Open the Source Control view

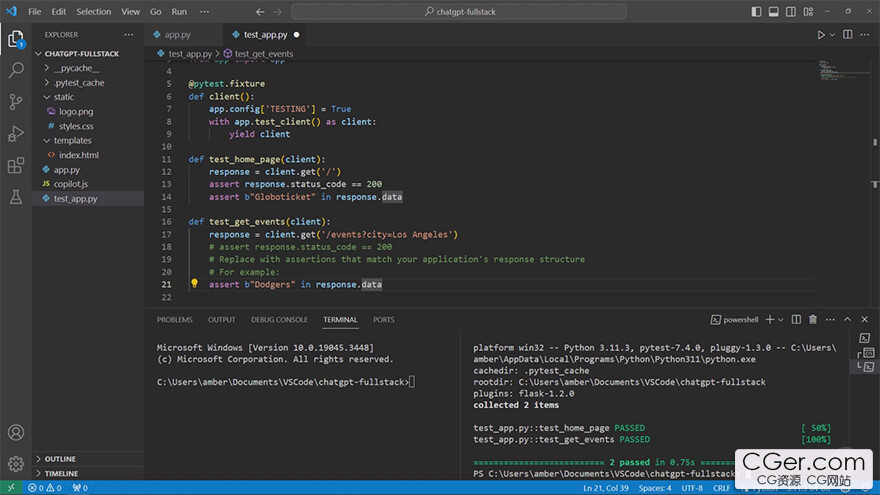[16, 102]
